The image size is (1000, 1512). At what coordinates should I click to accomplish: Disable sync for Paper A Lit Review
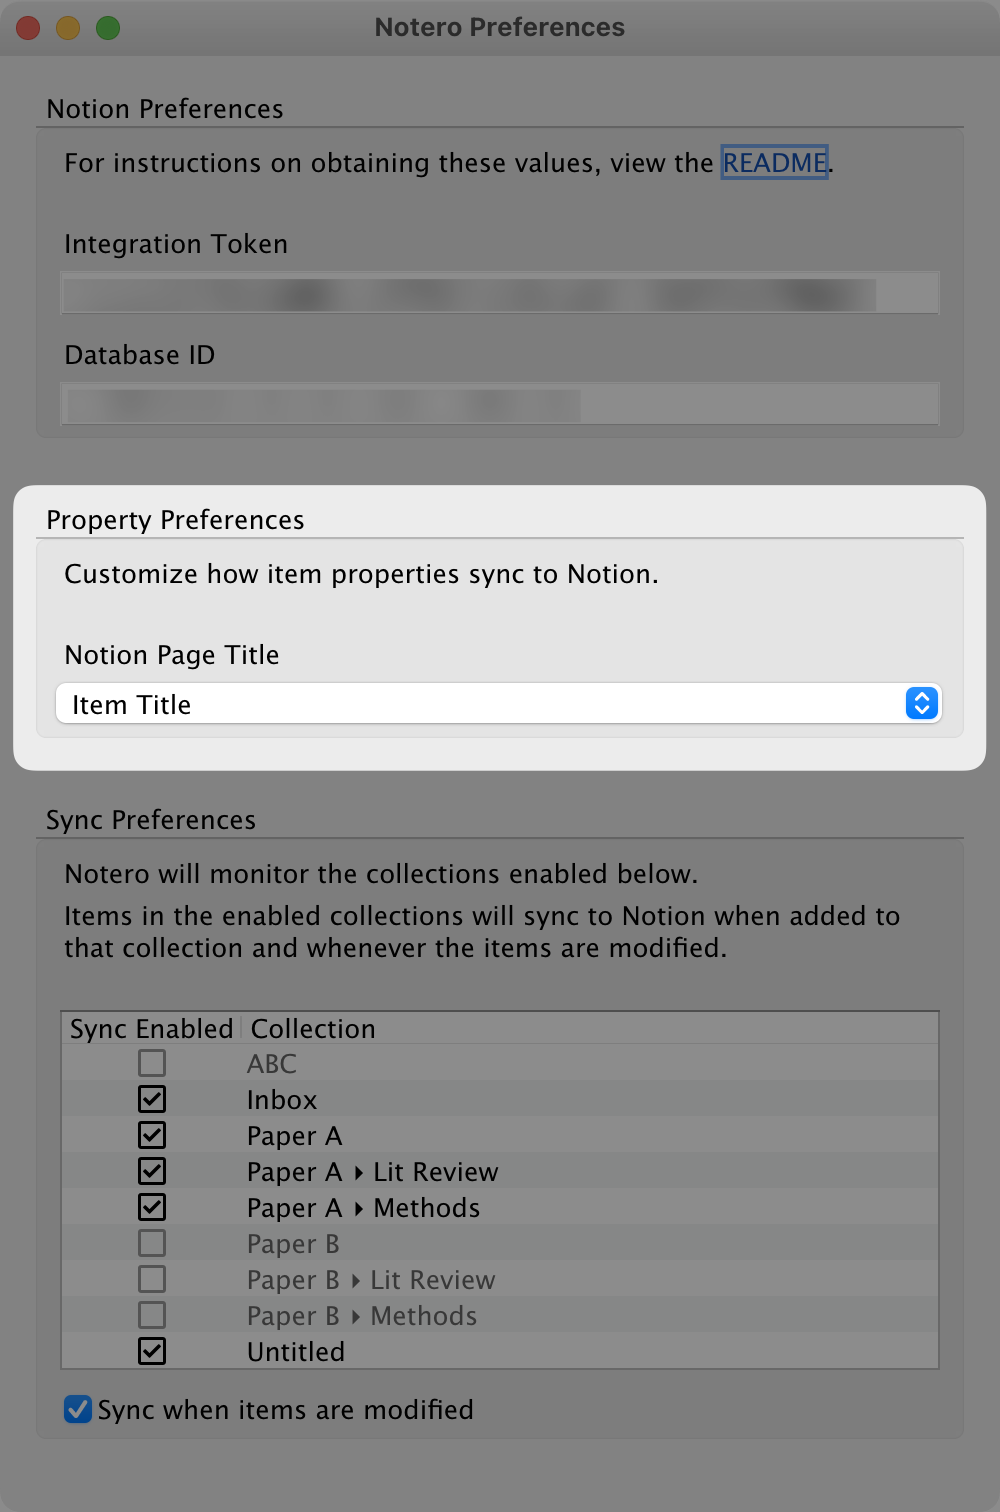click(151, 1171)
